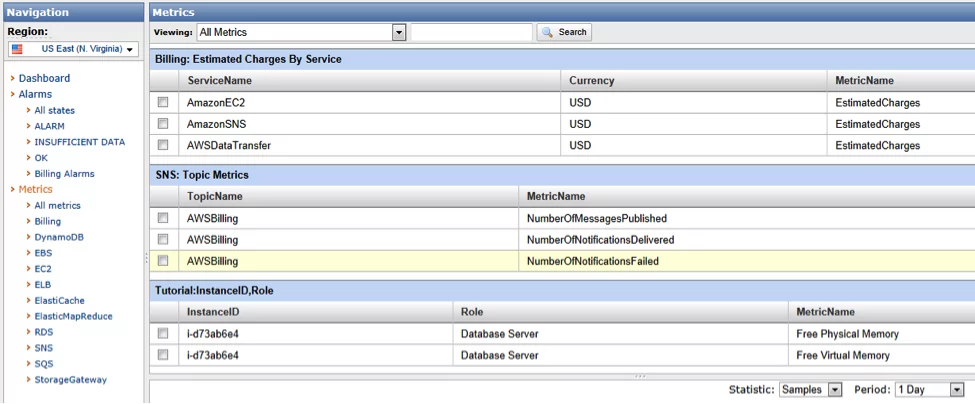Screen dimensions: 975x404
Task: Check the NumberOfMessagesPublished row checkbox
Action: point(163,218)
